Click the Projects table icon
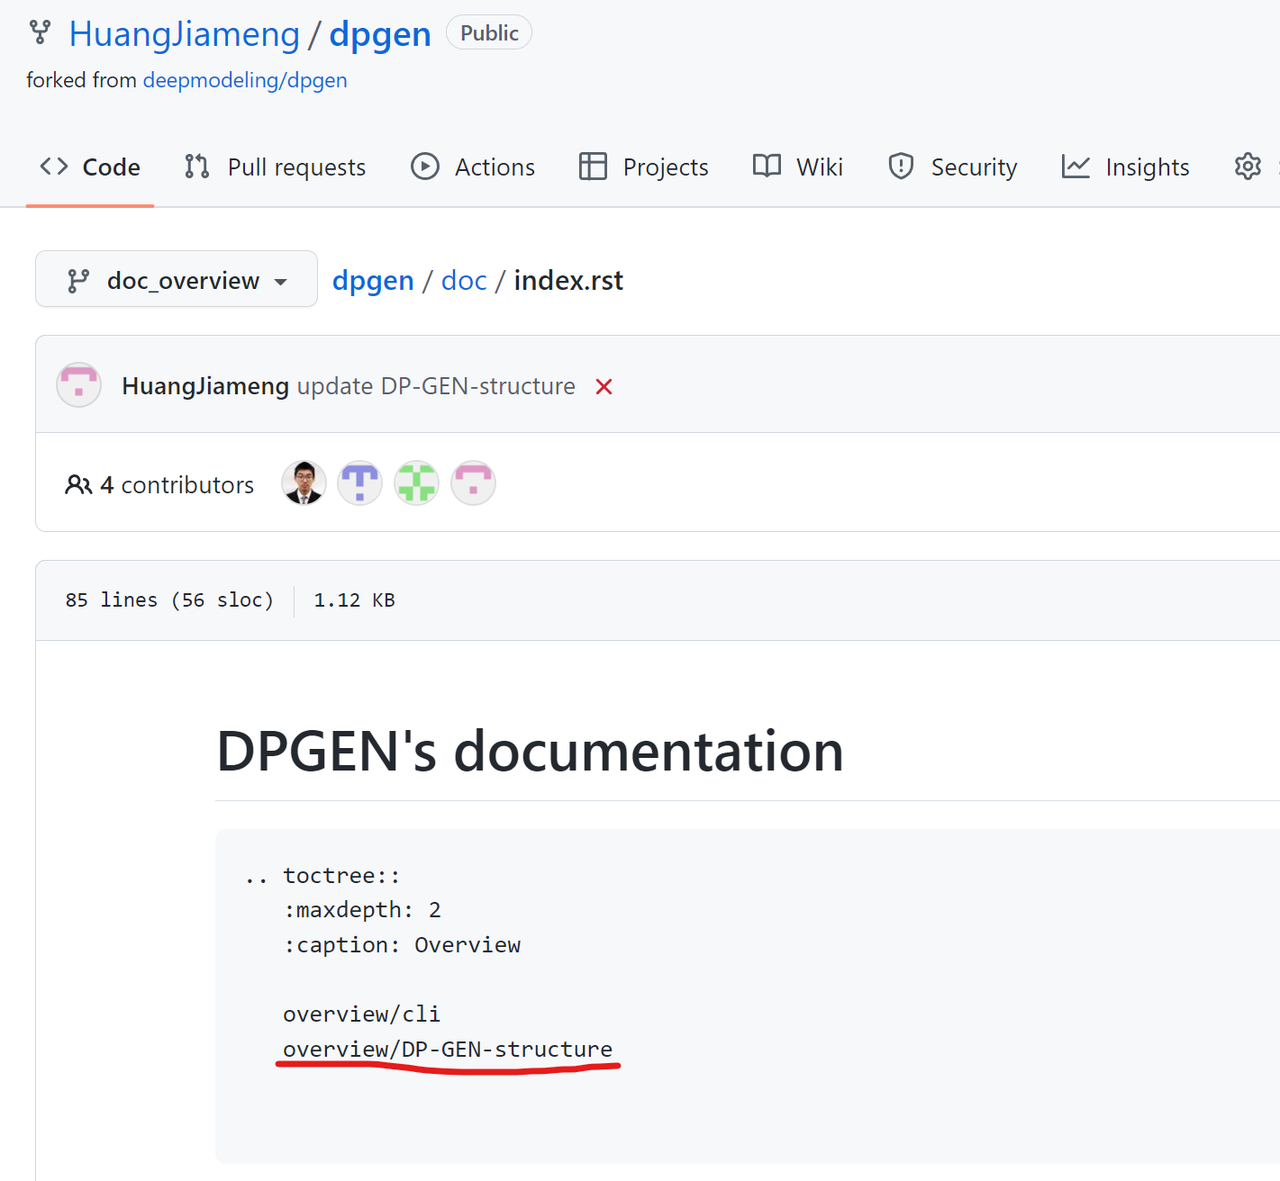This screenshot has width=1280, height=1181. point(593,166)
